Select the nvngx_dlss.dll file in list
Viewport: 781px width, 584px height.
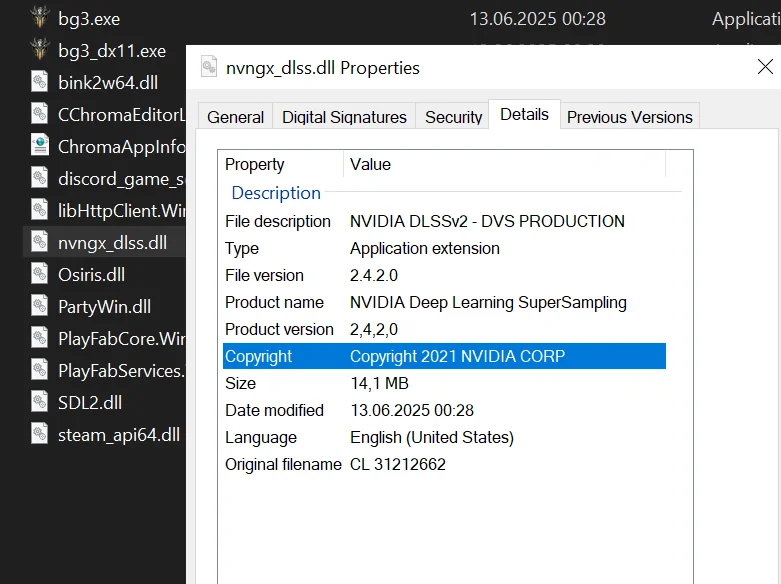[112, 242]
